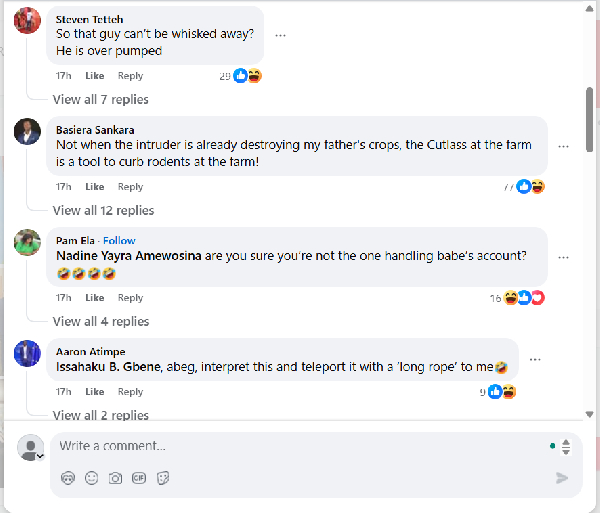
Task: Open options menu for Steven Tetteh's comment
Action: (281, 35)
